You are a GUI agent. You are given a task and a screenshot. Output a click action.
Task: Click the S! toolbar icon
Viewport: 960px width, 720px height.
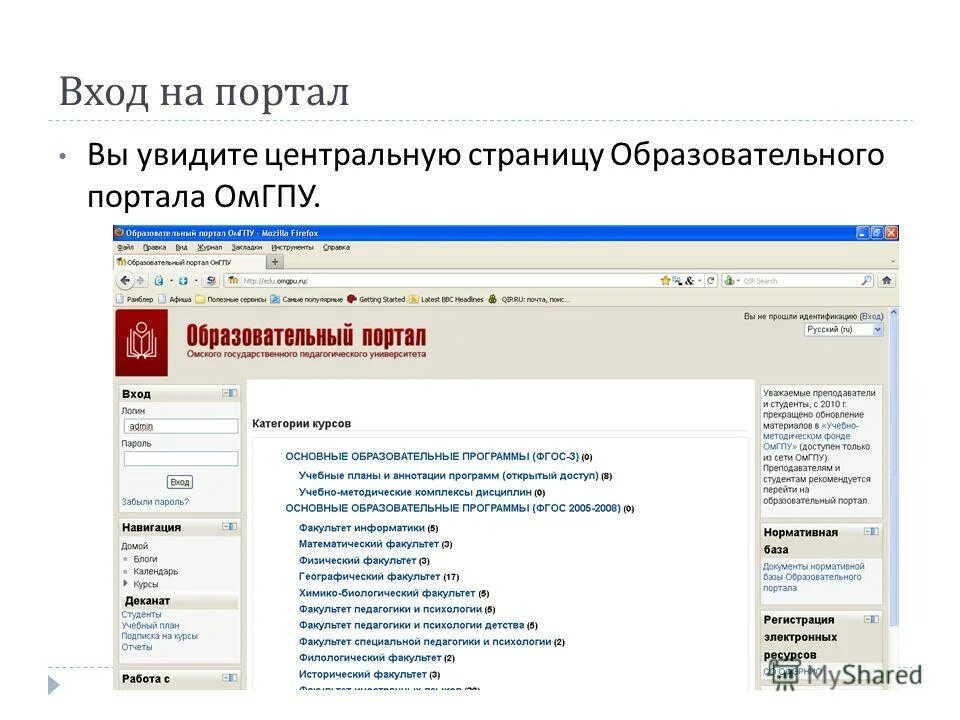(211, 280)
